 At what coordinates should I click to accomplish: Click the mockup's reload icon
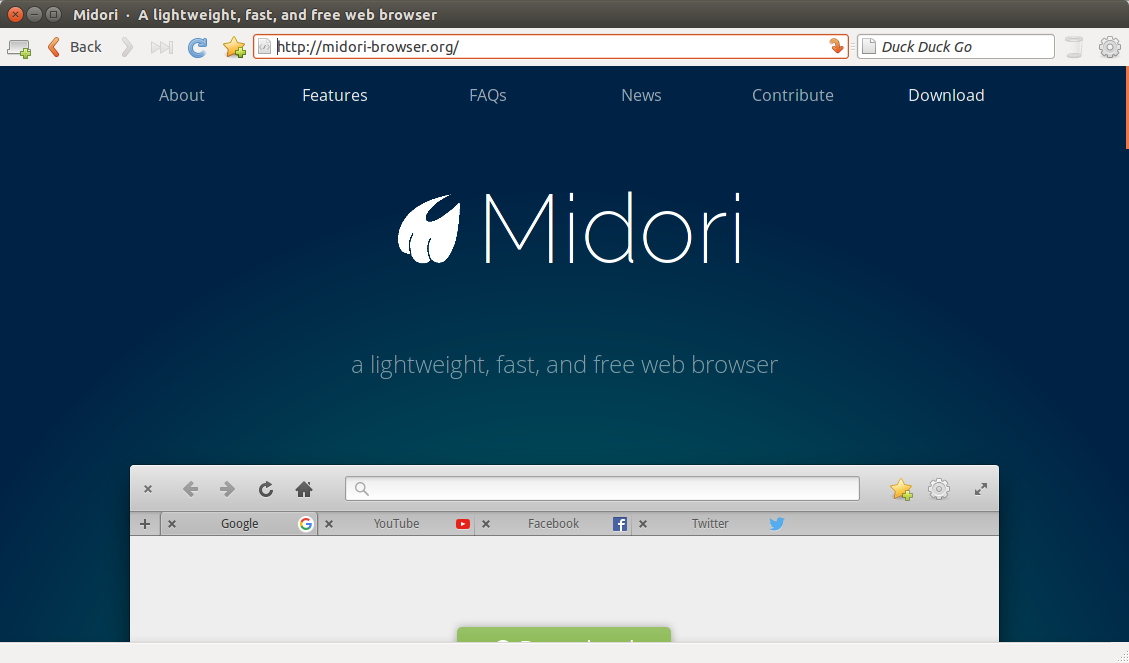(x=266, y=489)
